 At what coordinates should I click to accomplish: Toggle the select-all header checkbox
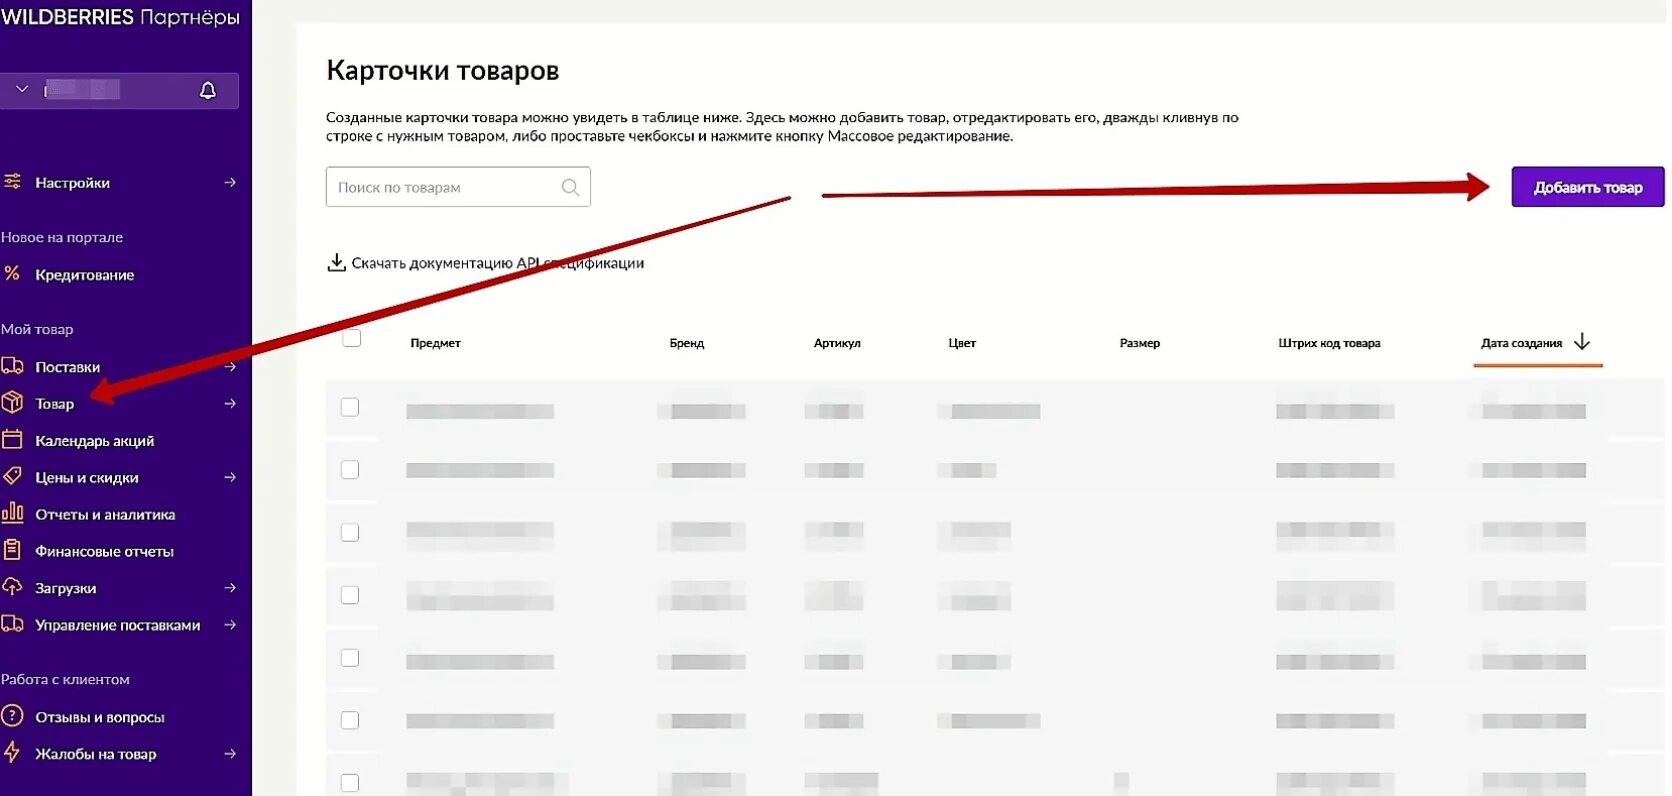(352, 338)
